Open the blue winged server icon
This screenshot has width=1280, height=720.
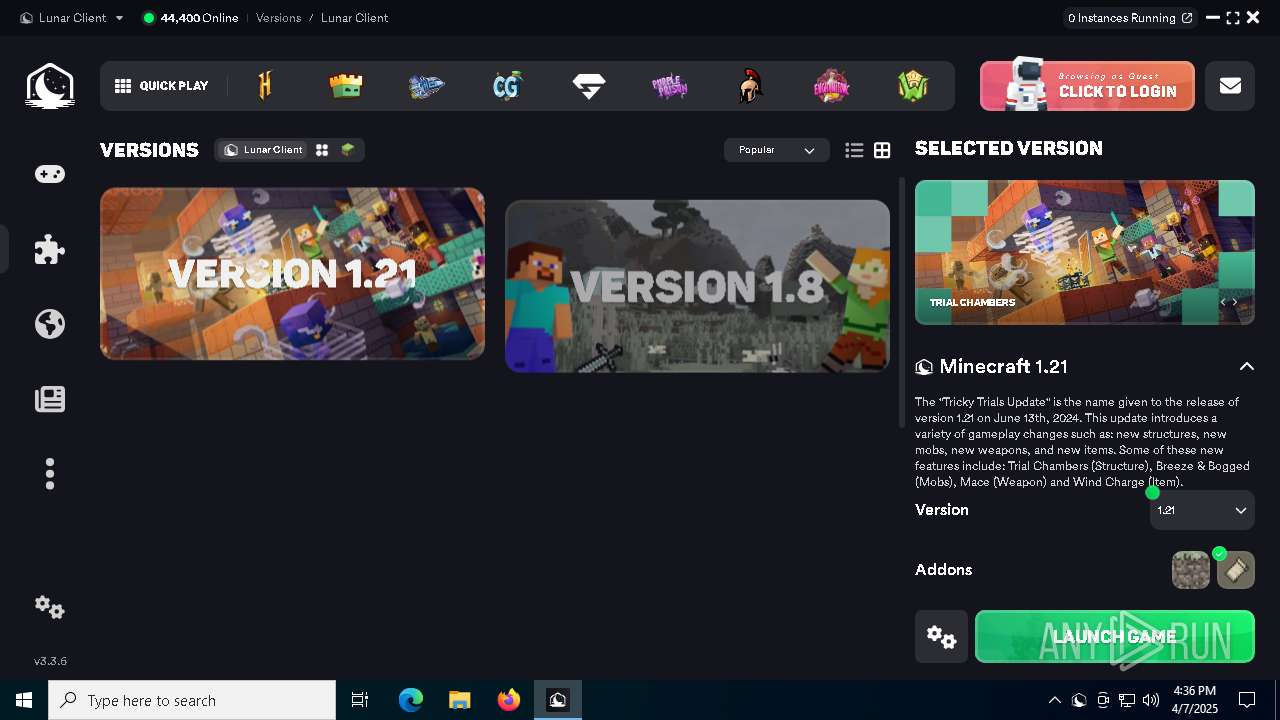coord(427,87)
